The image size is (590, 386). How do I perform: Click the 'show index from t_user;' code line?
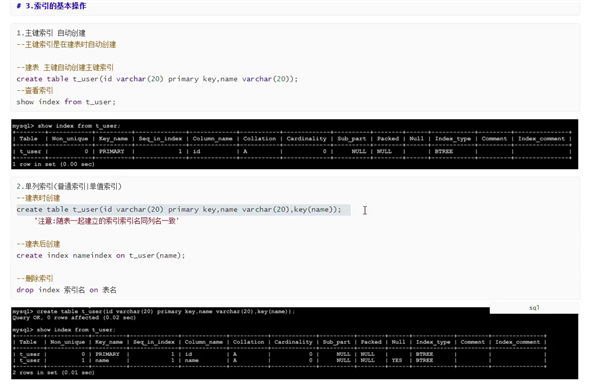(66, 102)
